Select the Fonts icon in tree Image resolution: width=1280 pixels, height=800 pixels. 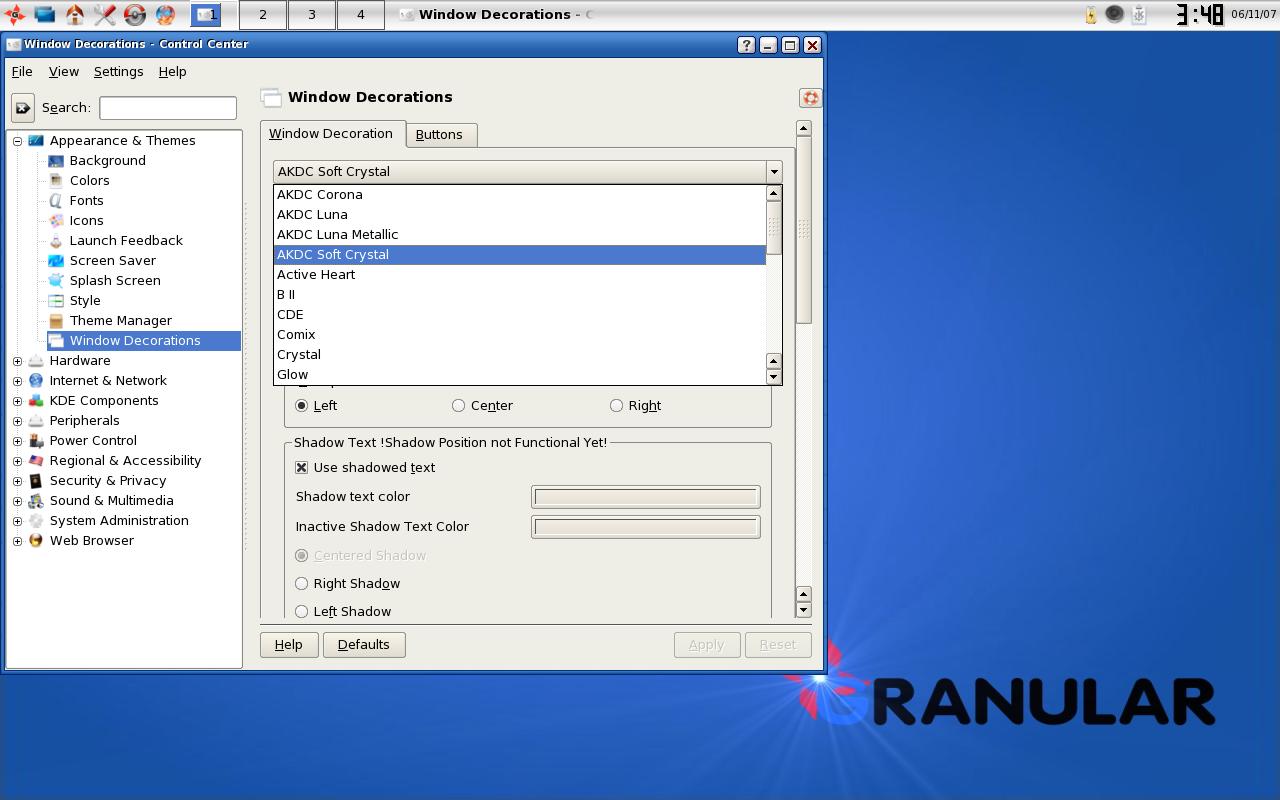coord(56,200)
